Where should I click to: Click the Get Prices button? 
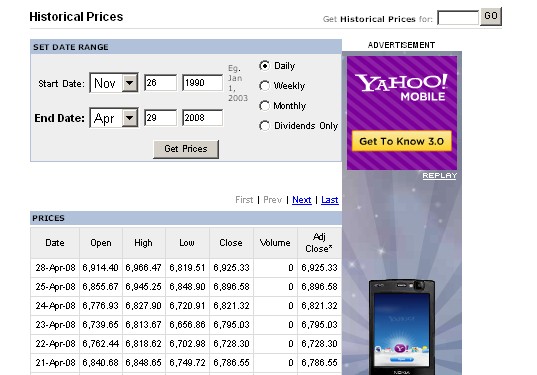pos(186,149)
